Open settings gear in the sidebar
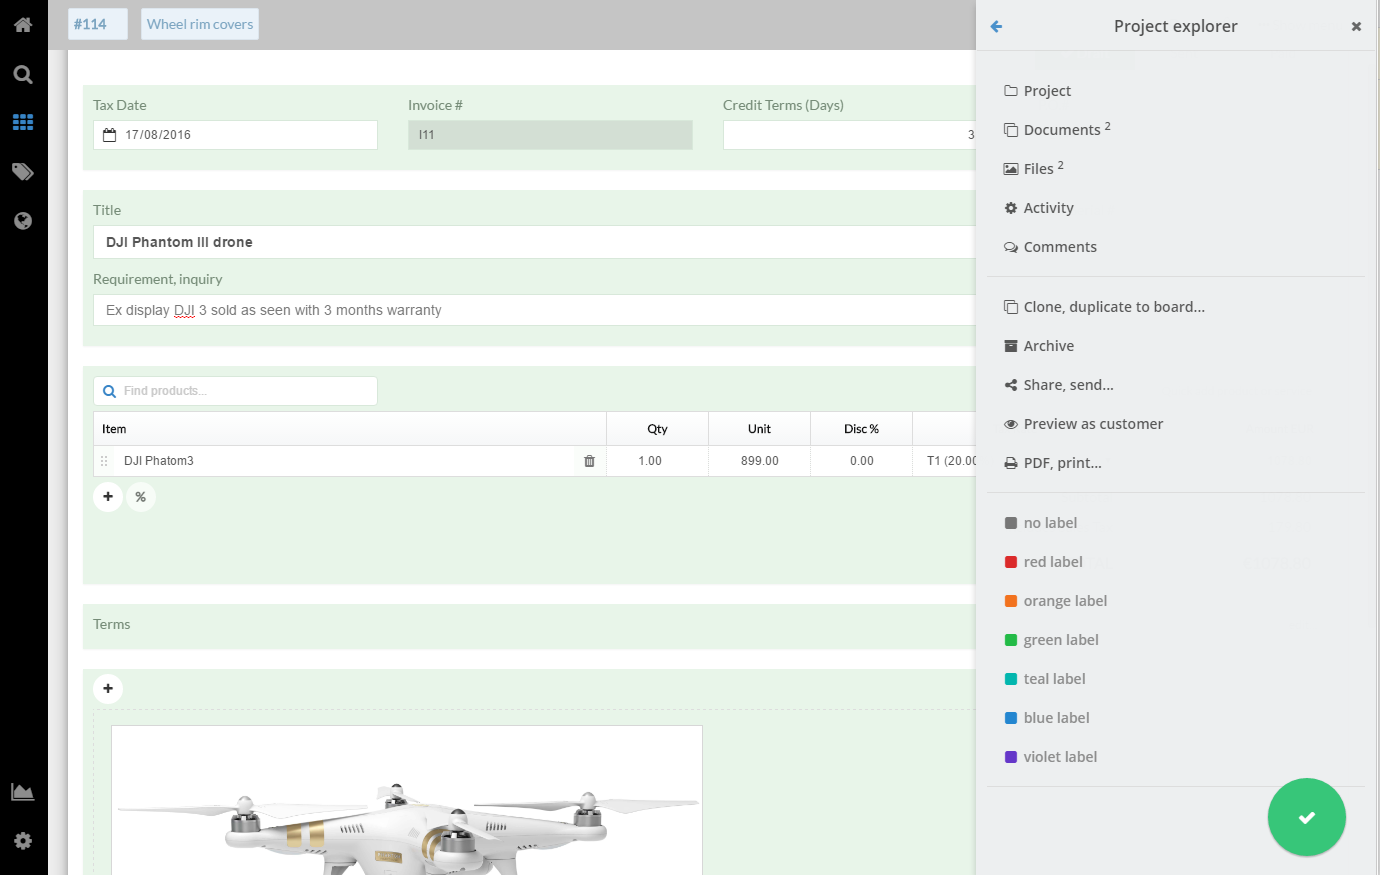This screenshot has height=875, width=1380. tap(23, 841)
